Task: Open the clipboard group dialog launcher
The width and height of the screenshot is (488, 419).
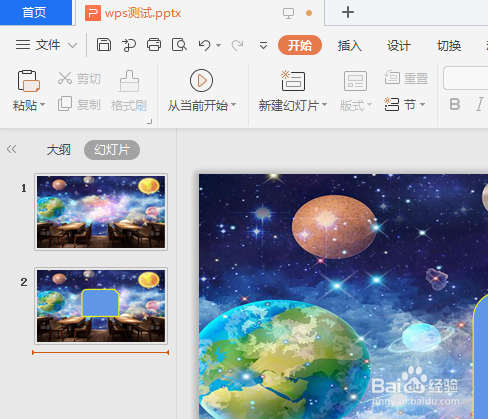Action: (150, 122)
